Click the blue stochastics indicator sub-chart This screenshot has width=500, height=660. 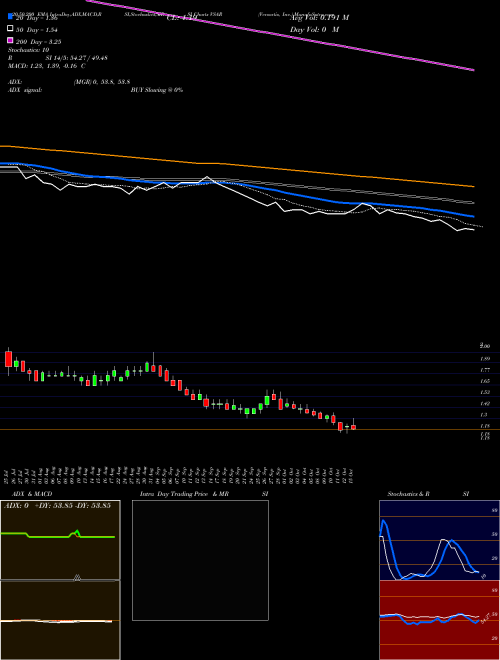439,540
